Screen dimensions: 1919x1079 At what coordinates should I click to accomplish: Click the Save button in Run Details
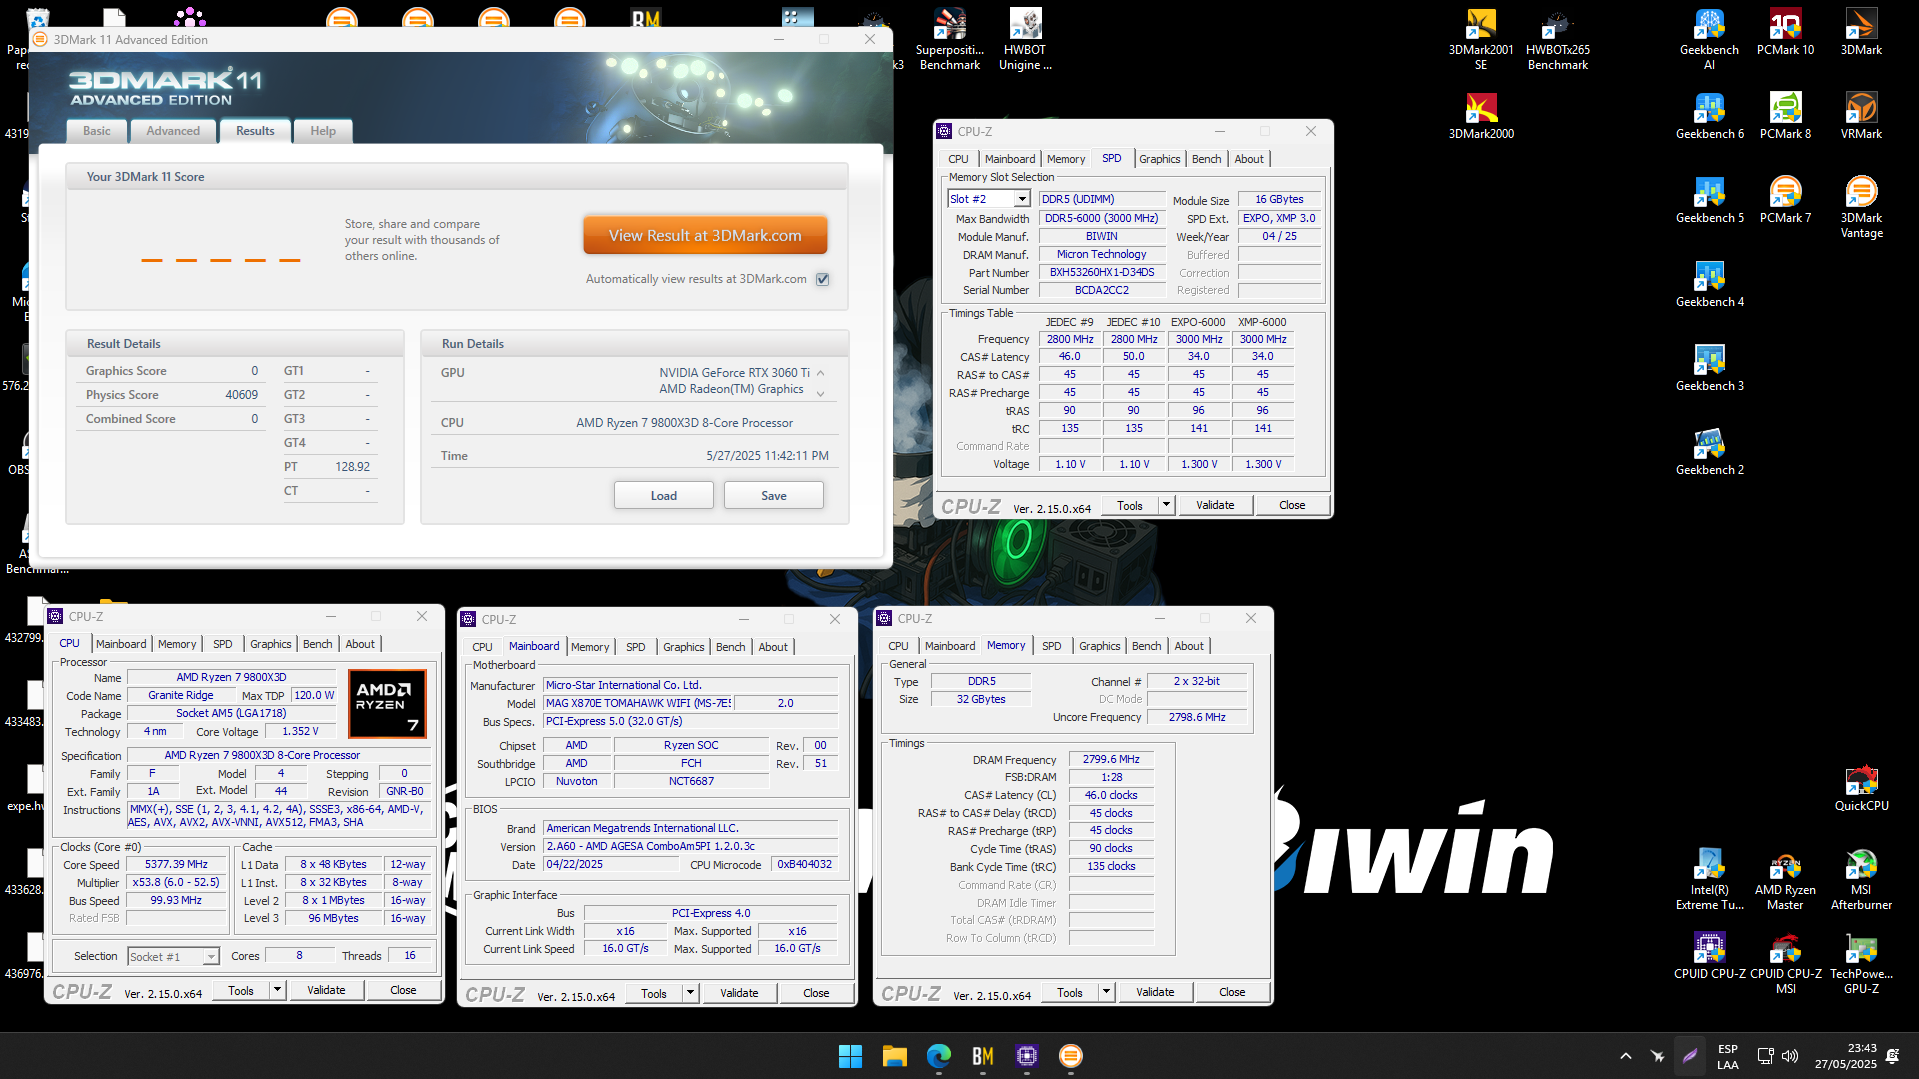[x=774, y=496]
